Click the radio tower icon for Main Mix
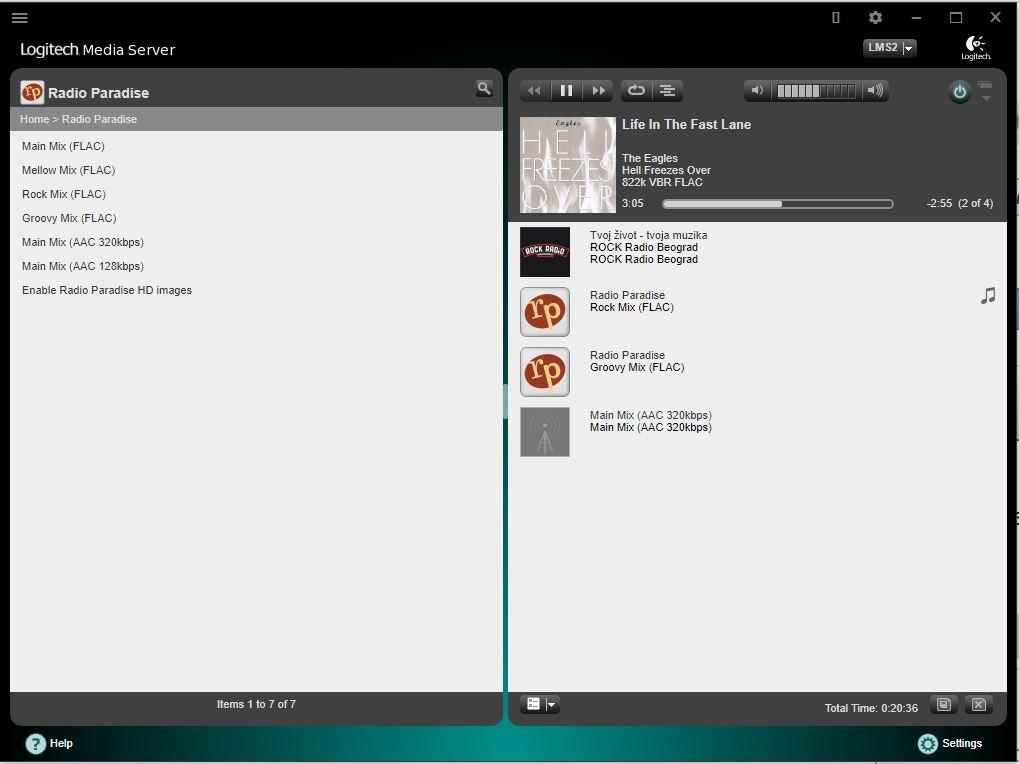Screen dimensions: 1019x764 pos(545,432)
